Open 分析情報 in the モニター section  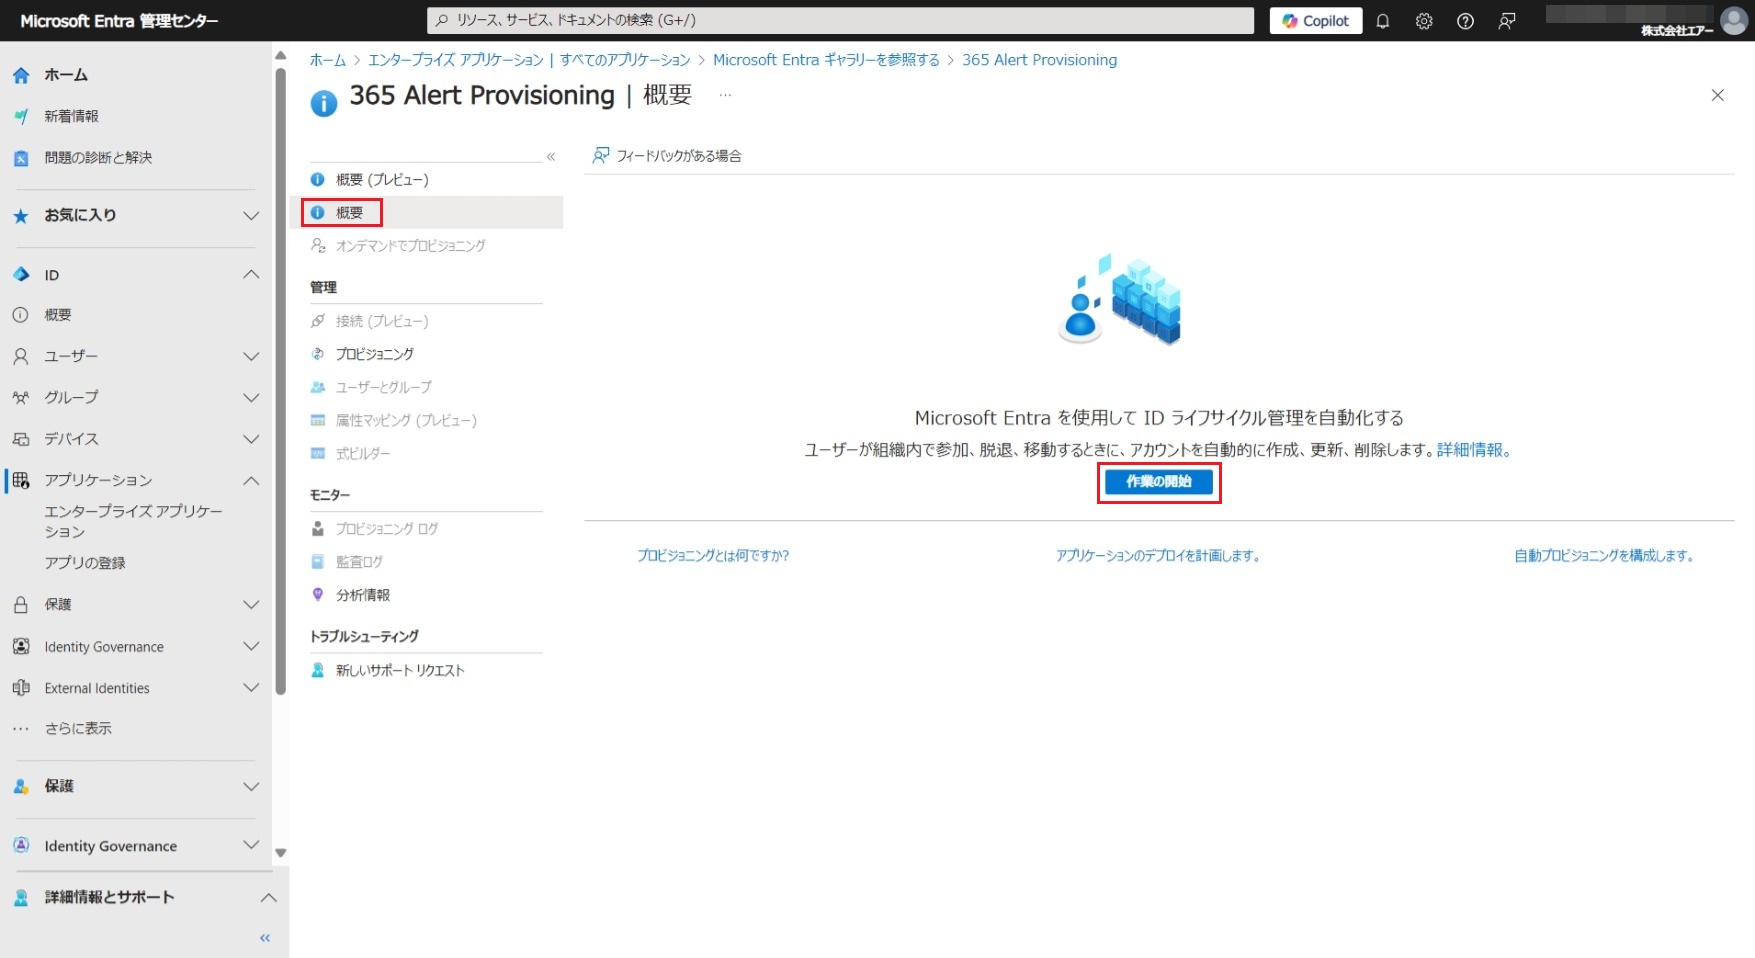click(x=362, y=595)
